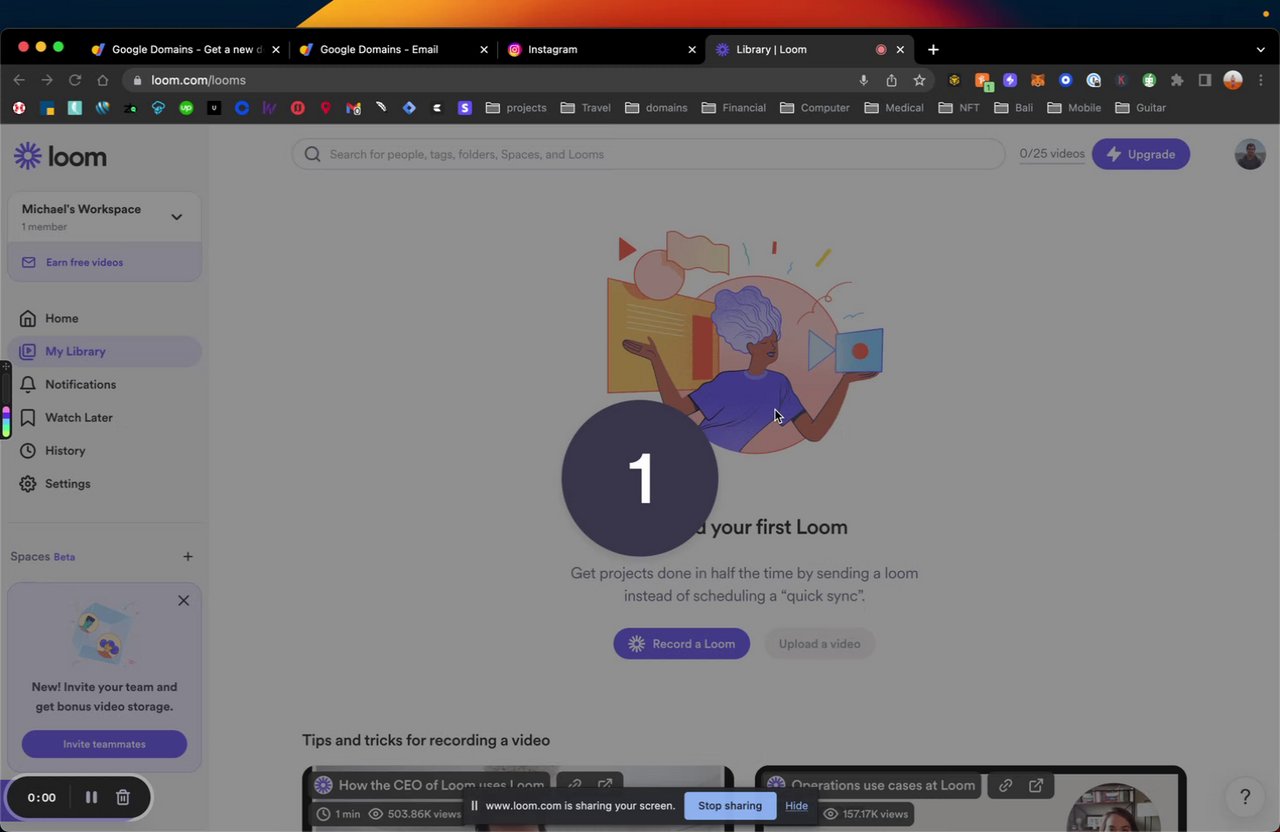
Task: Bookmark this page with star icon
Action: coord(919,80)
